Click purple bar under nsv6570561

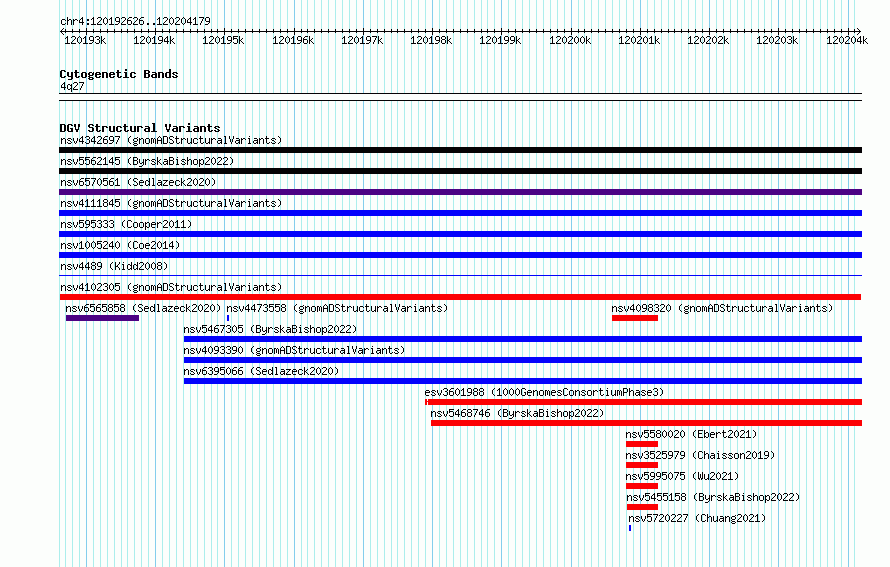pos(460,192)
